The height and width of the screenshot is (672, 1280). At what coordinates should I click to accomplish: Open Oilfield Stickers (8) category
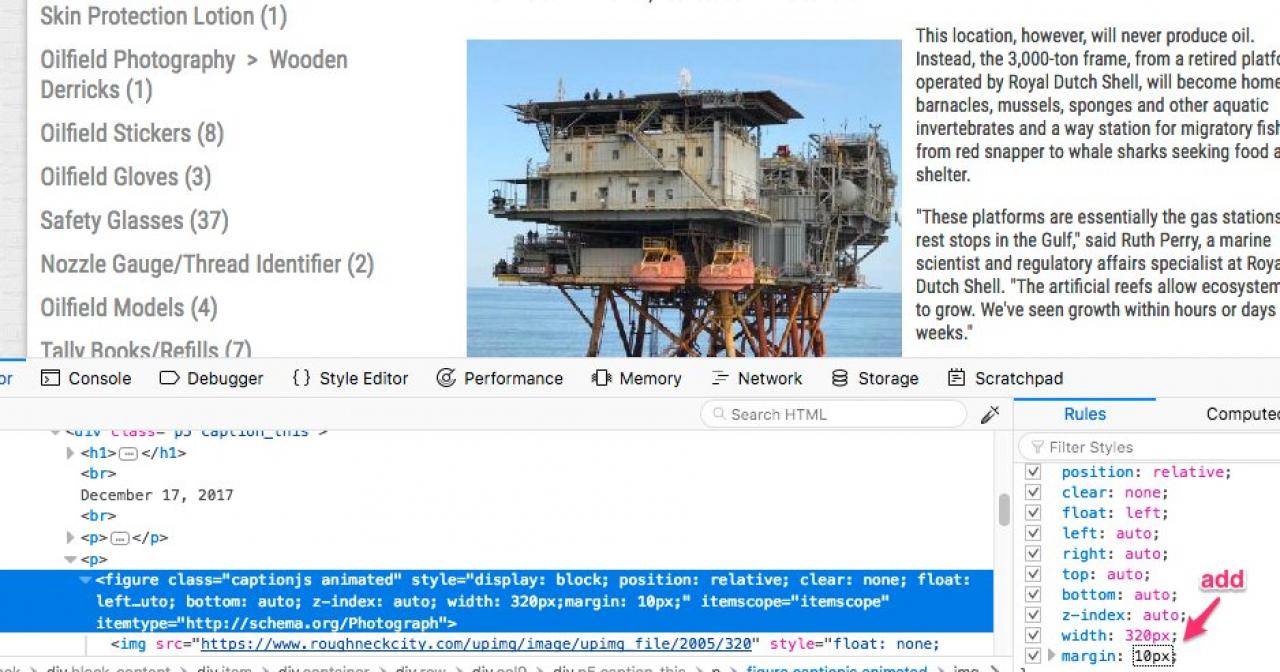[132, 133]
